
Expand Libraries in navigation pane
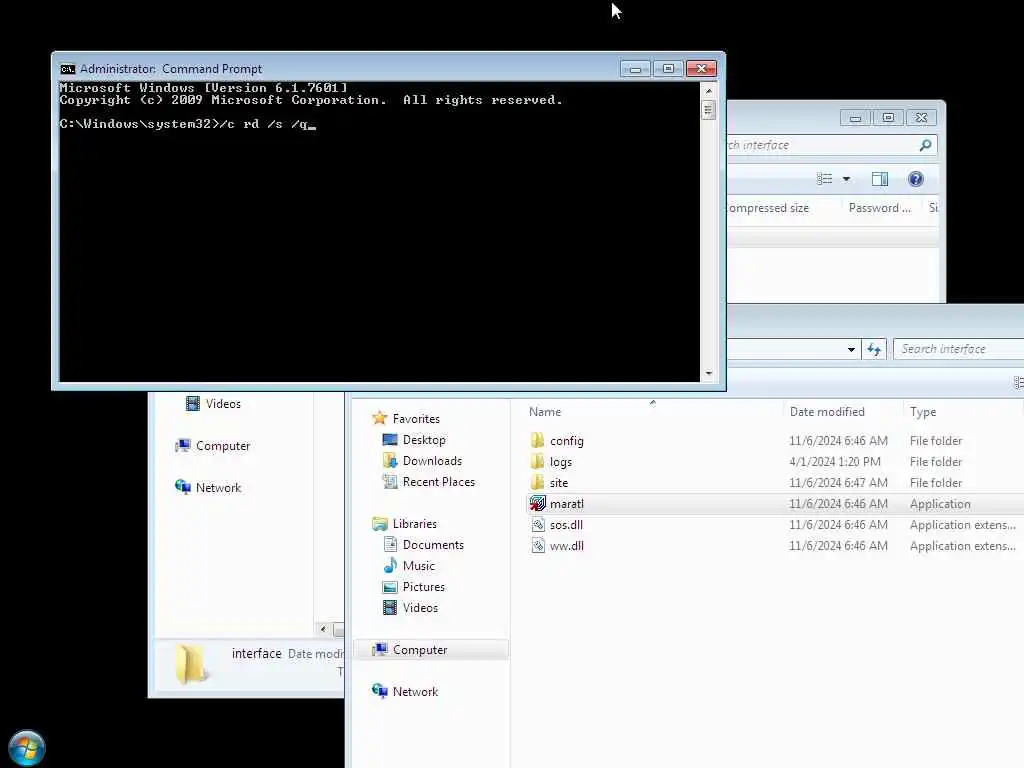coord(414,524)
